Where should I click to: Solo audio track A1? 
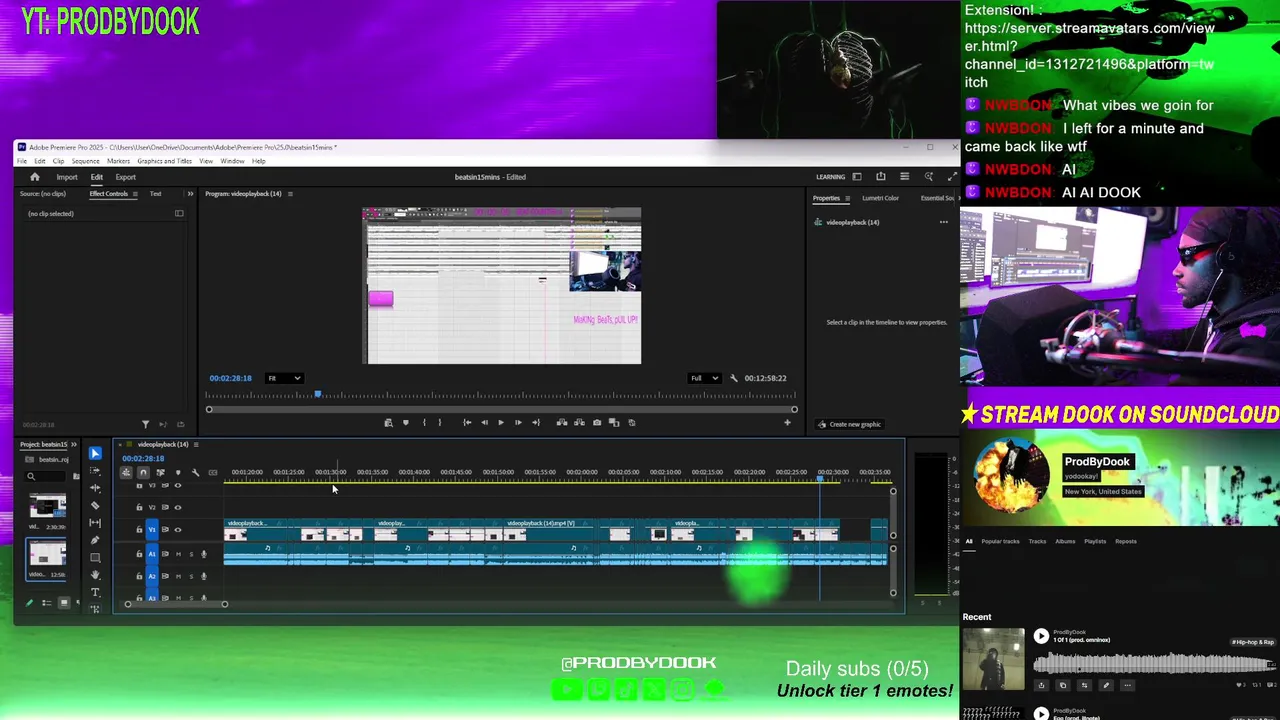click(191, 554)
